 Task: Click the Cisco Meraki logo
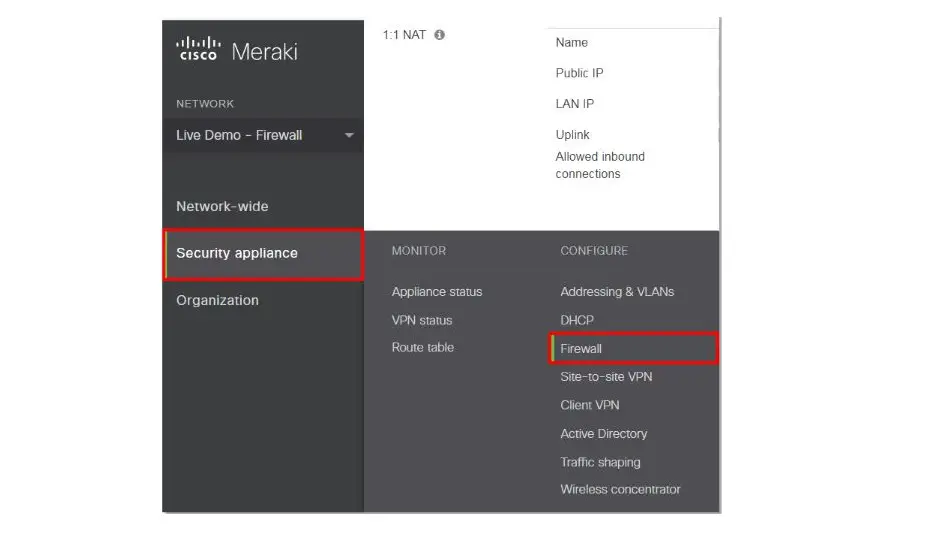pyautogui.click(x=236, y=50)
